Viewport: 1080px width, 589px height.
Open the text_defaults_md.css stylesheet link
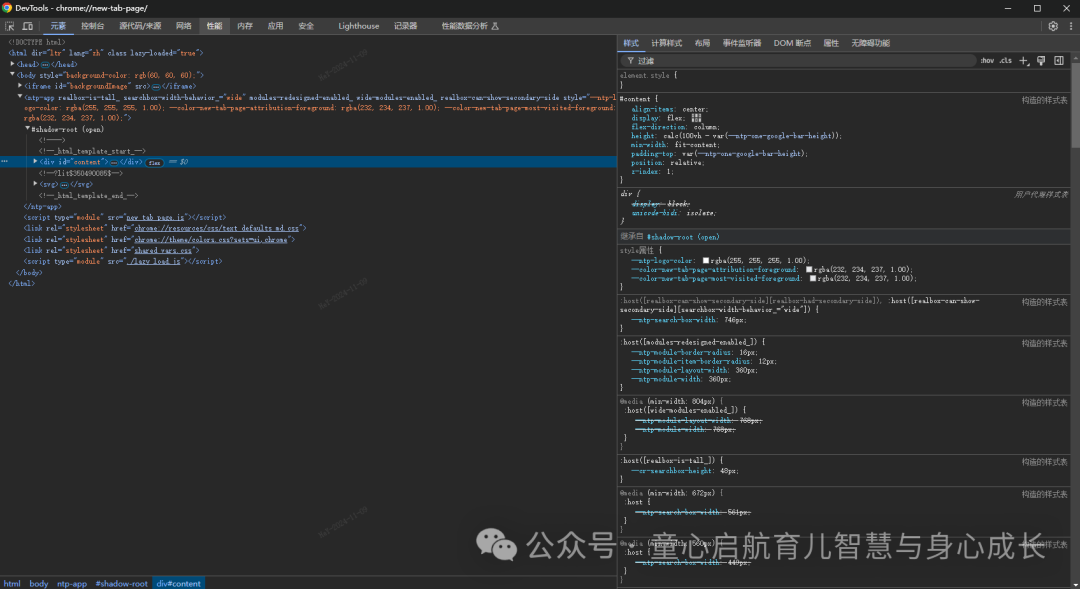(x=216, y=229)
